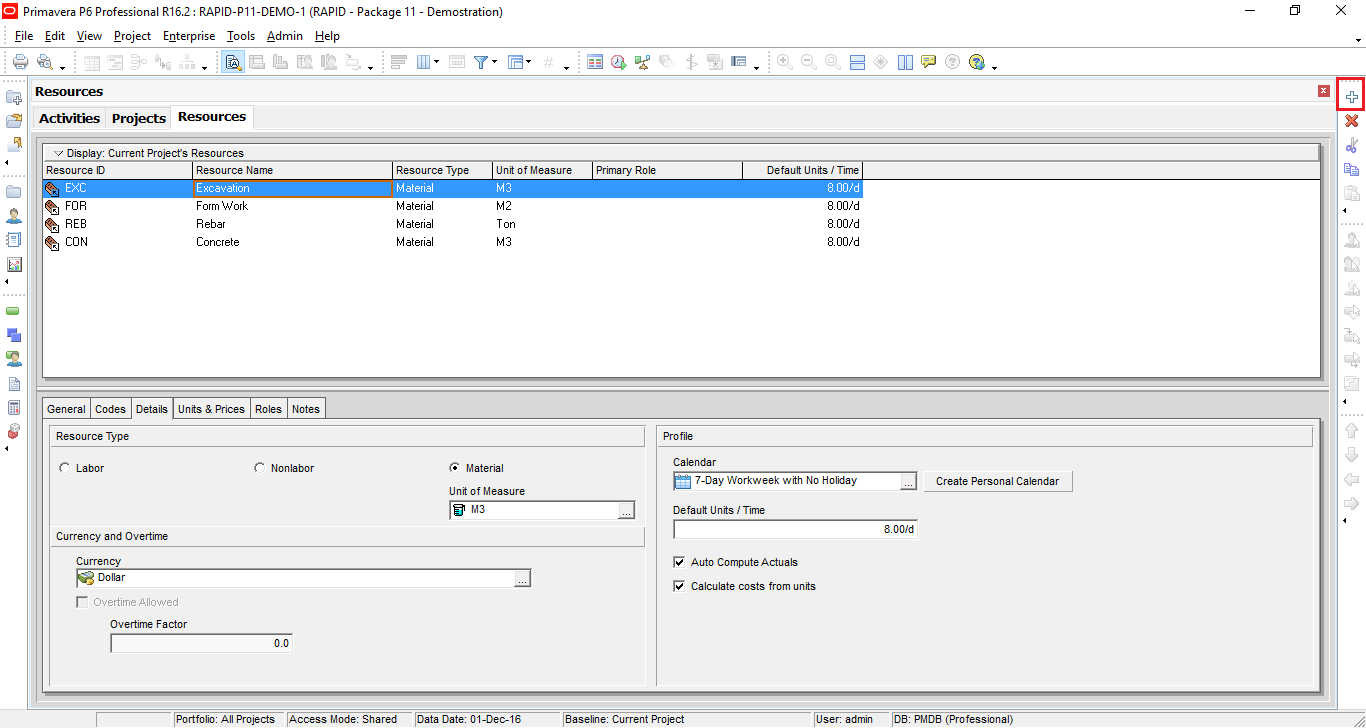The width and height of the screenshot is (1366, 728).
Task: Copy the selected resource via the copy icon
Action: pyautogui.click(x=1351, y=168)
